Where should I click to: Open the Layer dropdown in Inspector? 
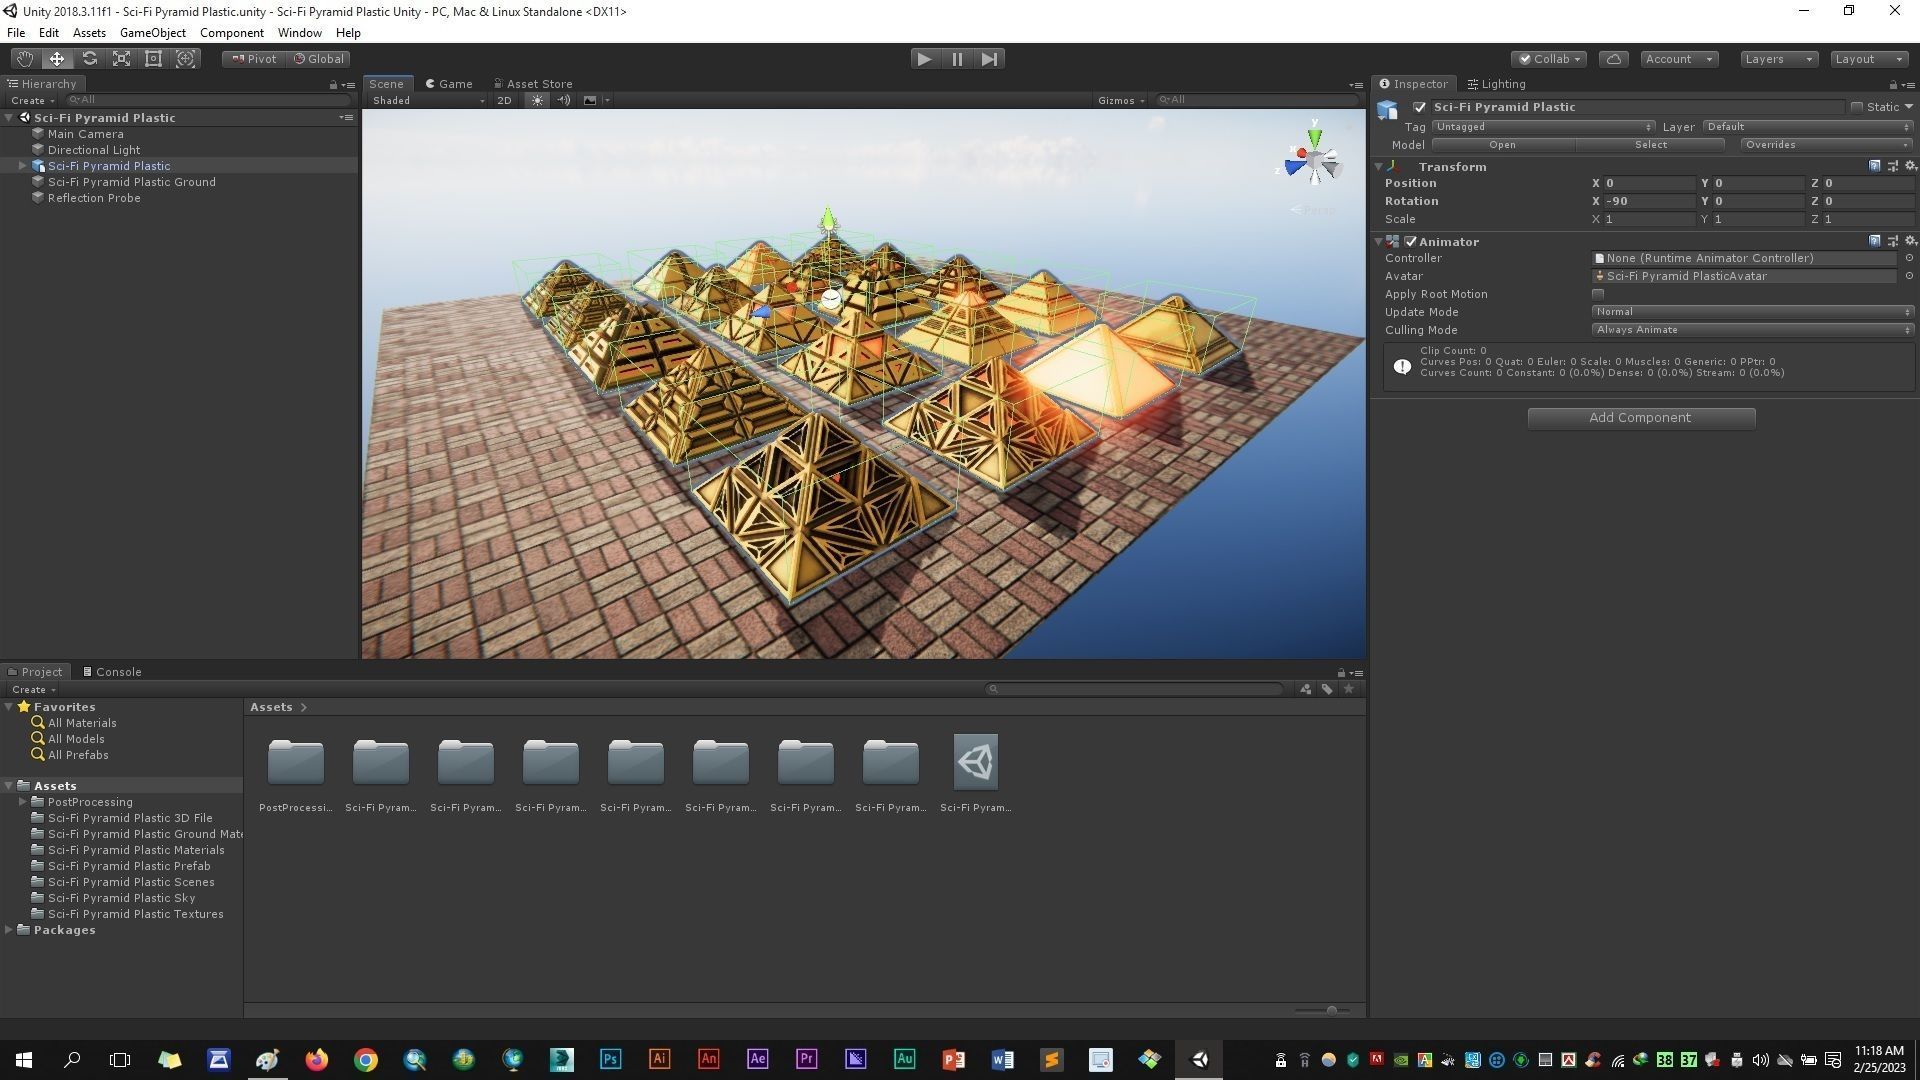click(x=1808, y=127)
